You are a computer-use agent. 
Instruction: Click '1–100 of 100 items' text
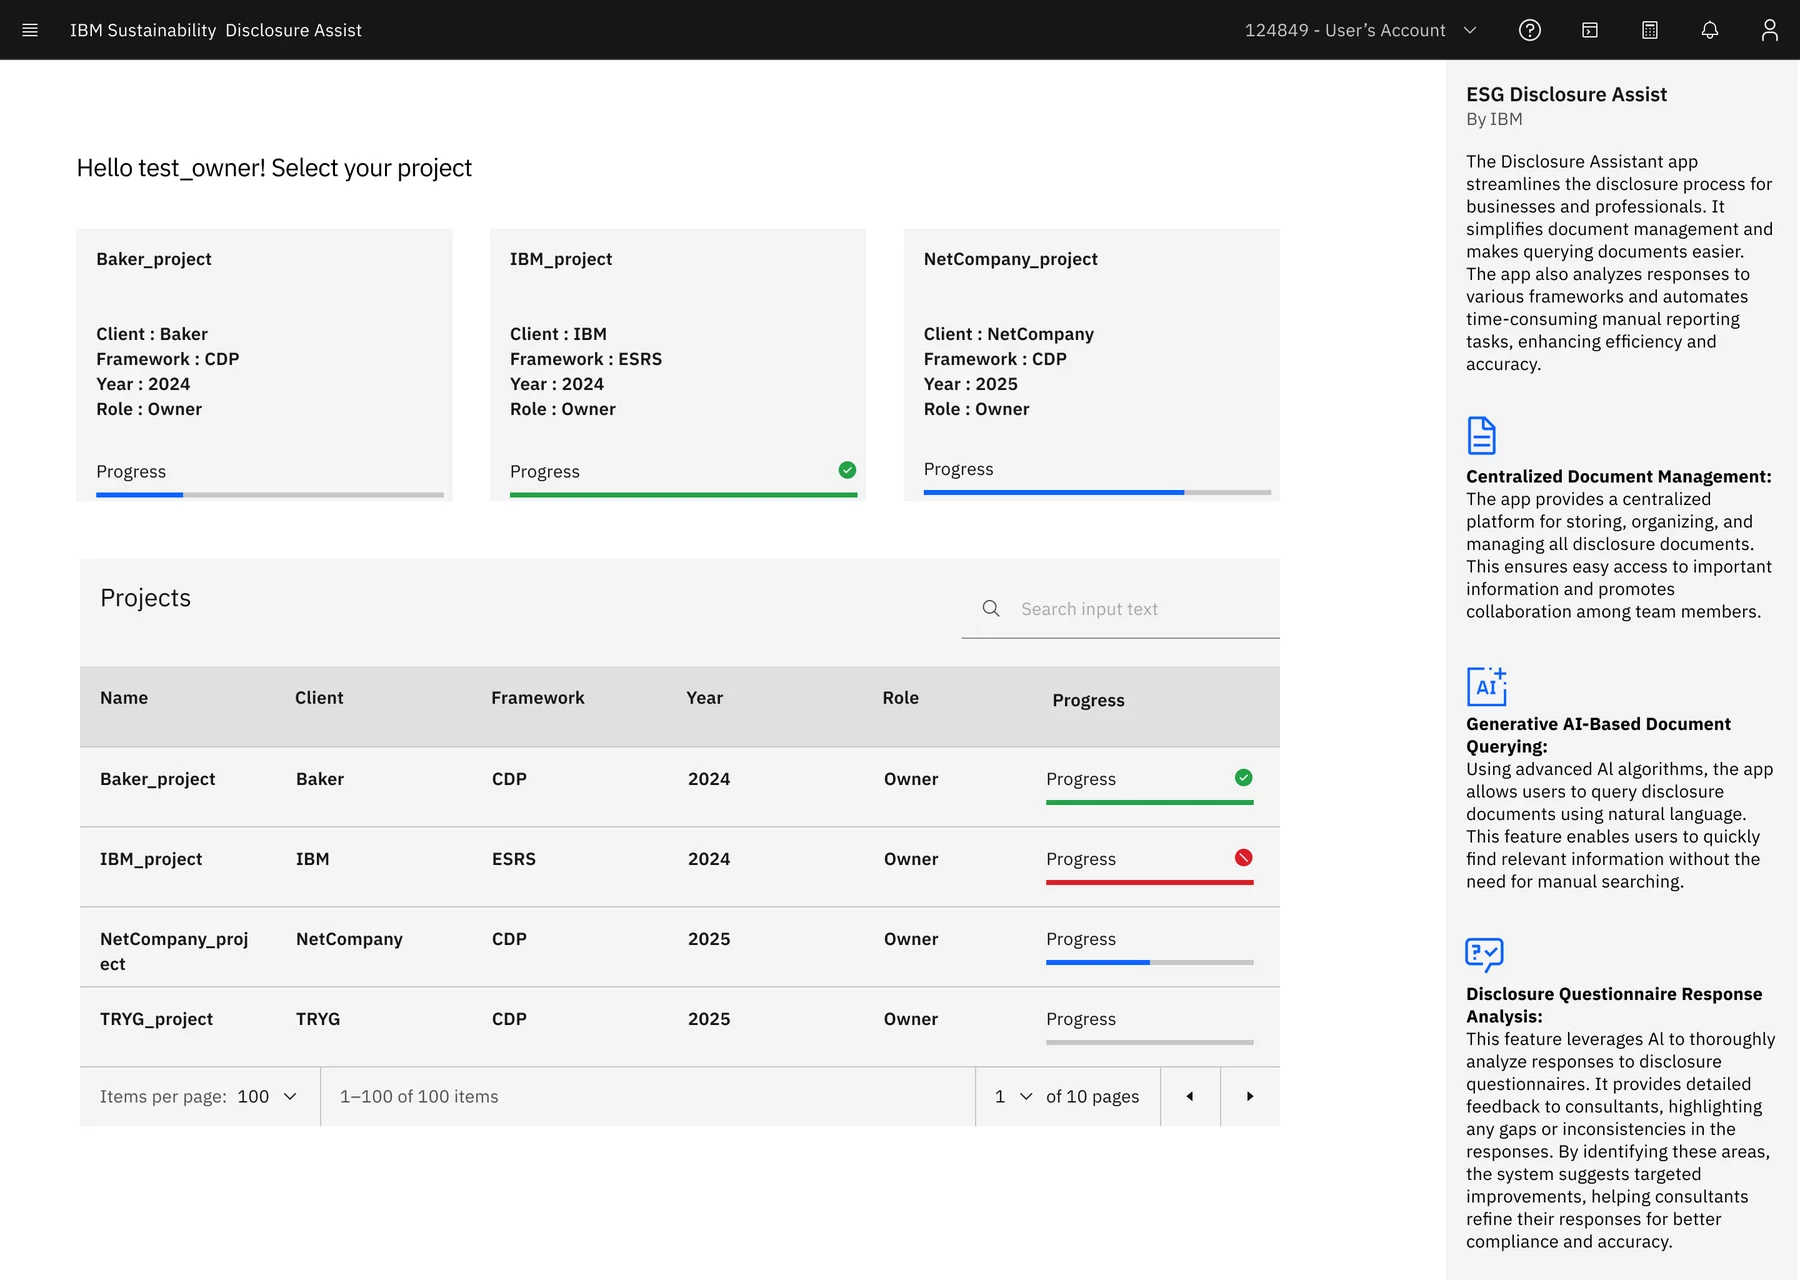tap(419, 1096)
